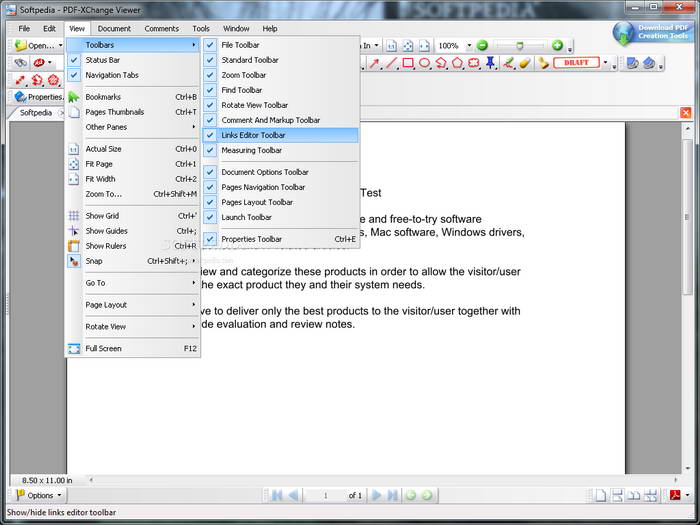The height and width of the screenshot is (525, 700).
Task: Uncheck File Toolbar in submenu
Action: coord(281,45)
